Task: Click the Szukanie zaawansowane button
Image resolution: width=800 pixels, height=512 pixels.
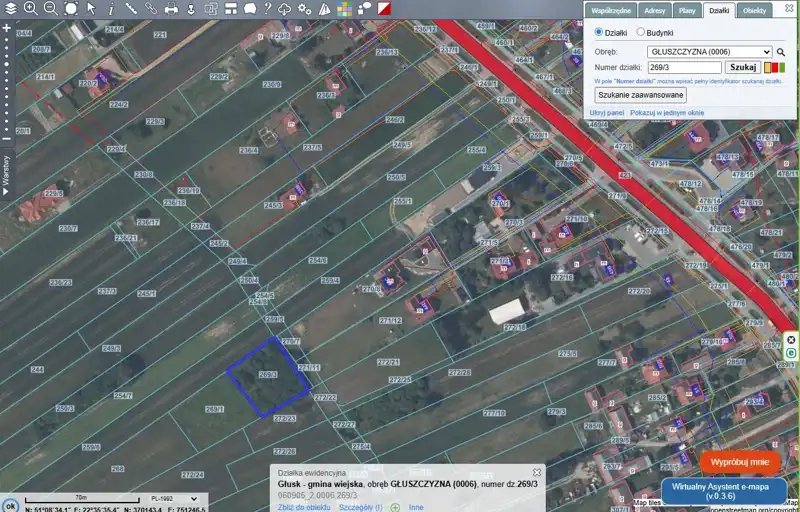Action: (x=640, y=95)
